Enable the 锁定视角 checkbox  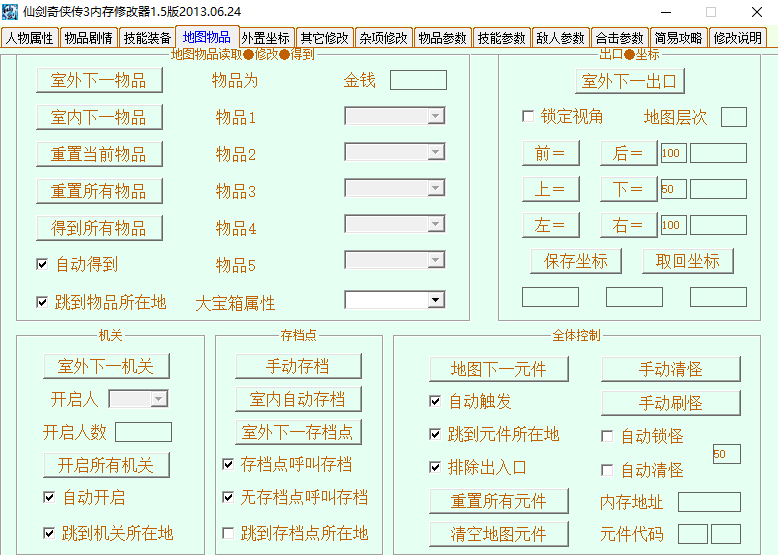[528, 117]
